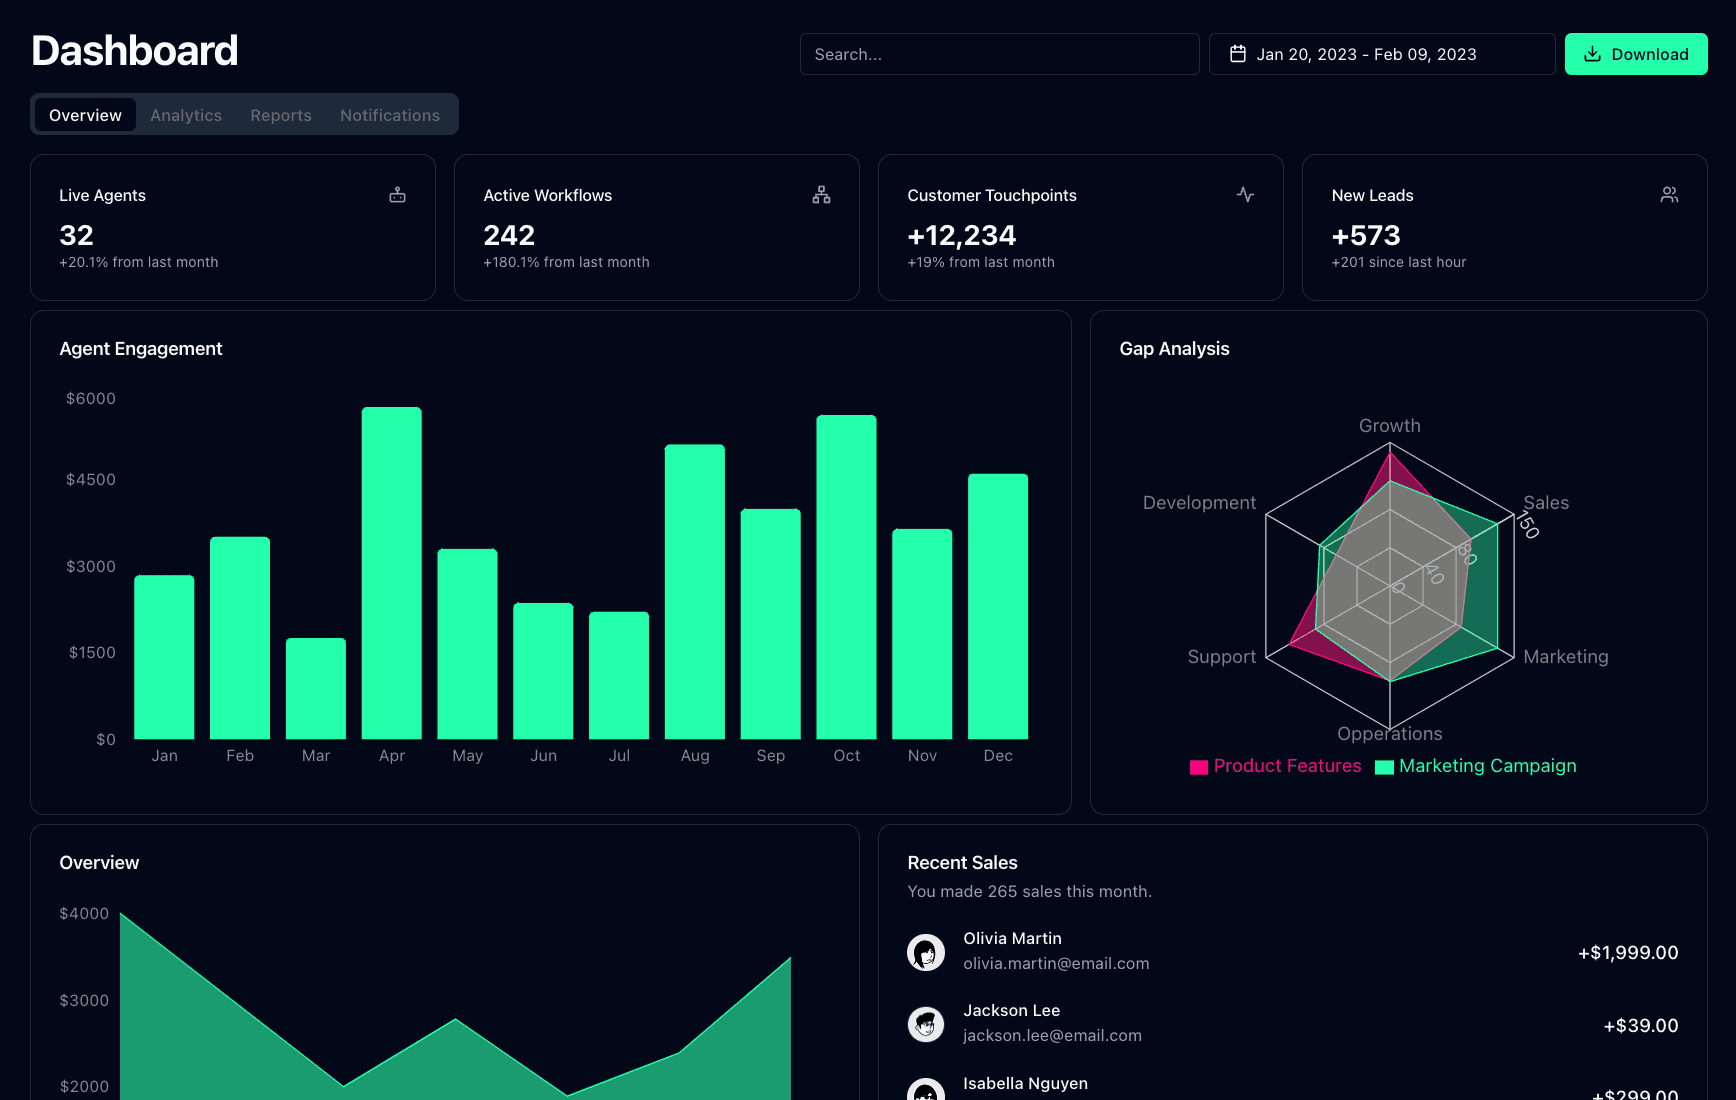Viewport: 1736px width, 1100px height.
Task: Switch to the Overview tab
Action: point(85,115)
